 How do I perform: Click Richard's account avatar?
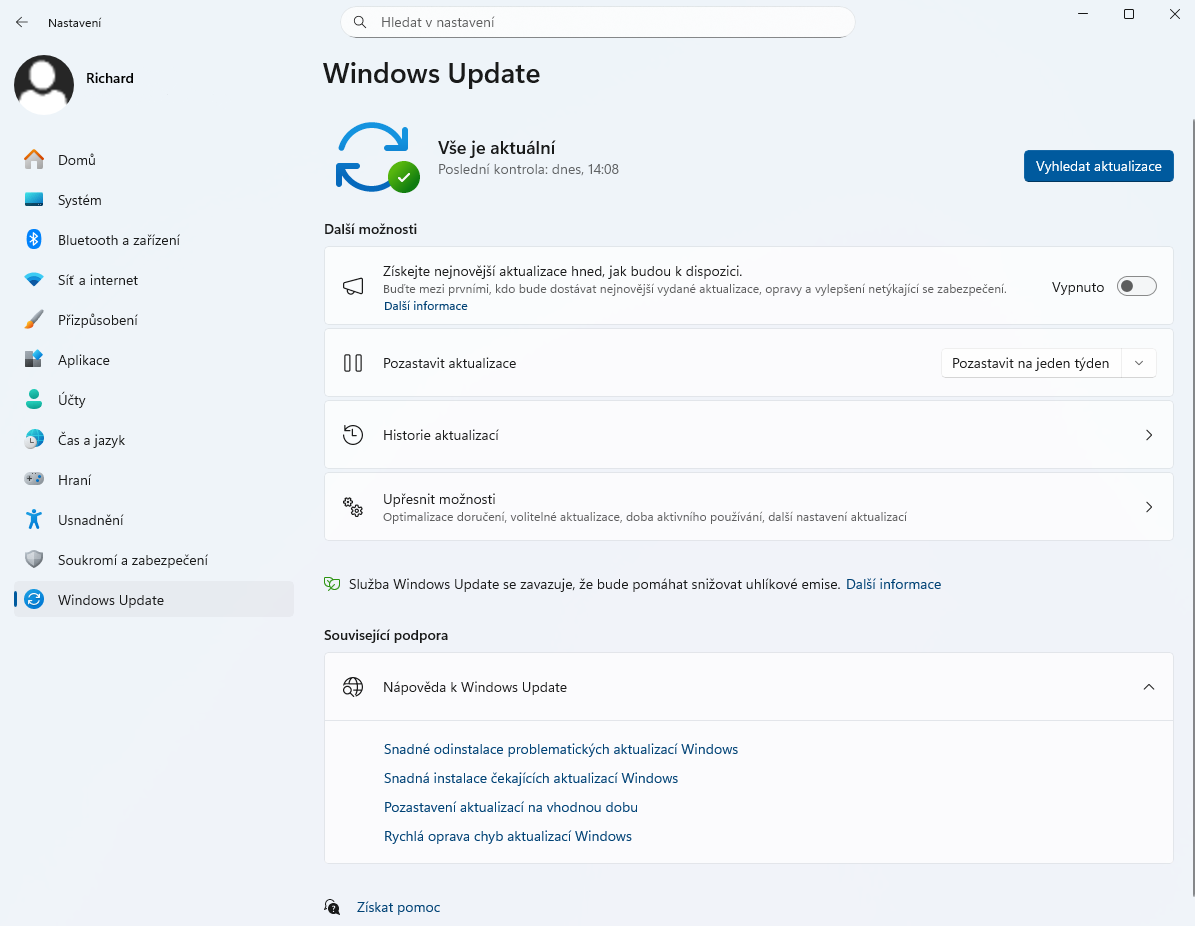[x=44, y=85]
